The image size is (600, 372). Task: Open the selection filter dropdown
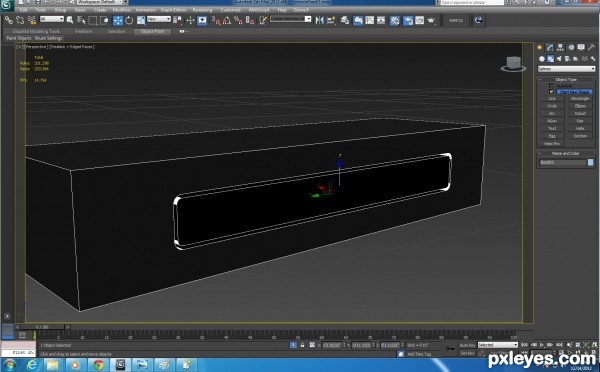click(x=52, y=19)
